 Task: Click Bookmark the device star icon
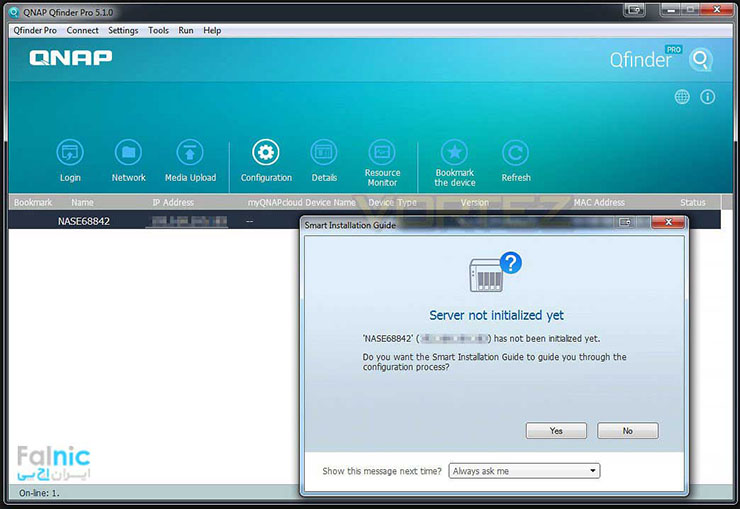[455, 152]
